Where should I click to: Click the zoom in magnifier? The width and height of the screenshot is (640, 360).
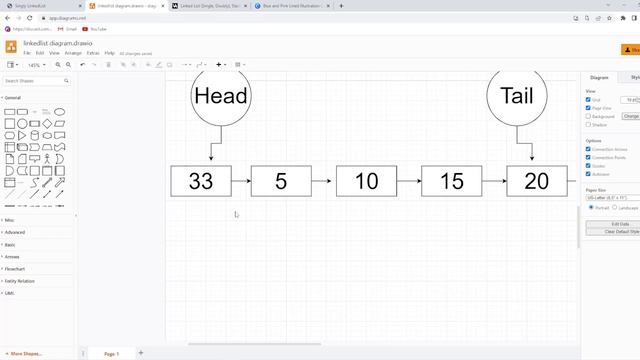point(58,64)
